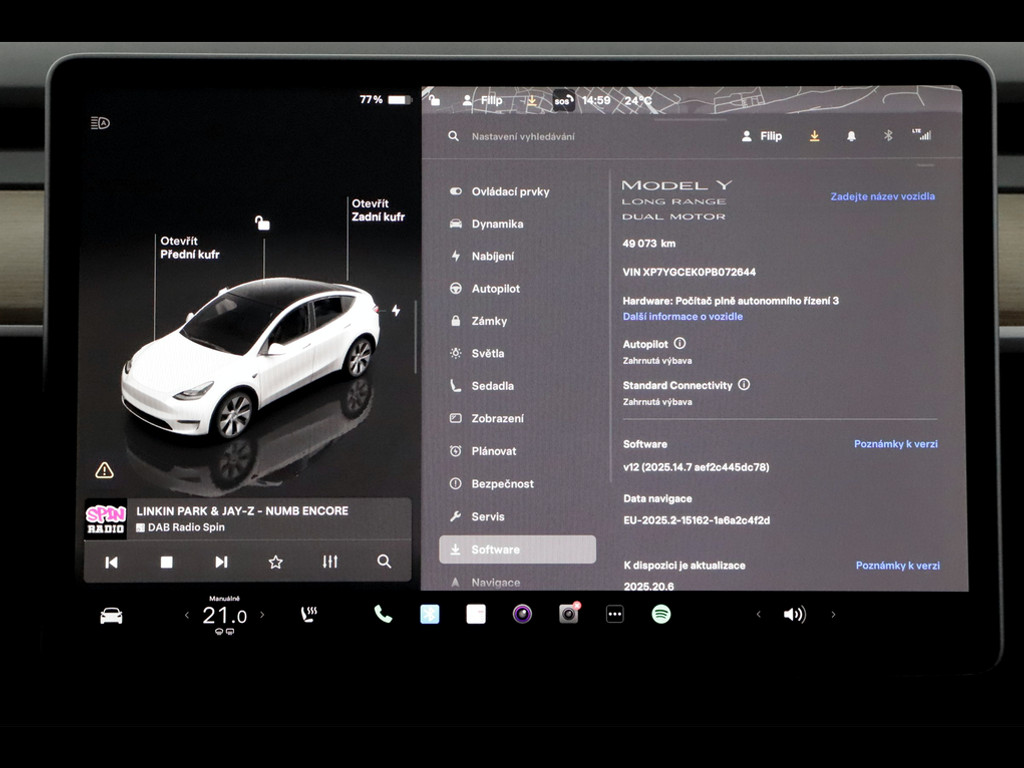Click the Nastavení vyhledávání search field
This screenshot has height=768, width=1024.
coord(523,136)
